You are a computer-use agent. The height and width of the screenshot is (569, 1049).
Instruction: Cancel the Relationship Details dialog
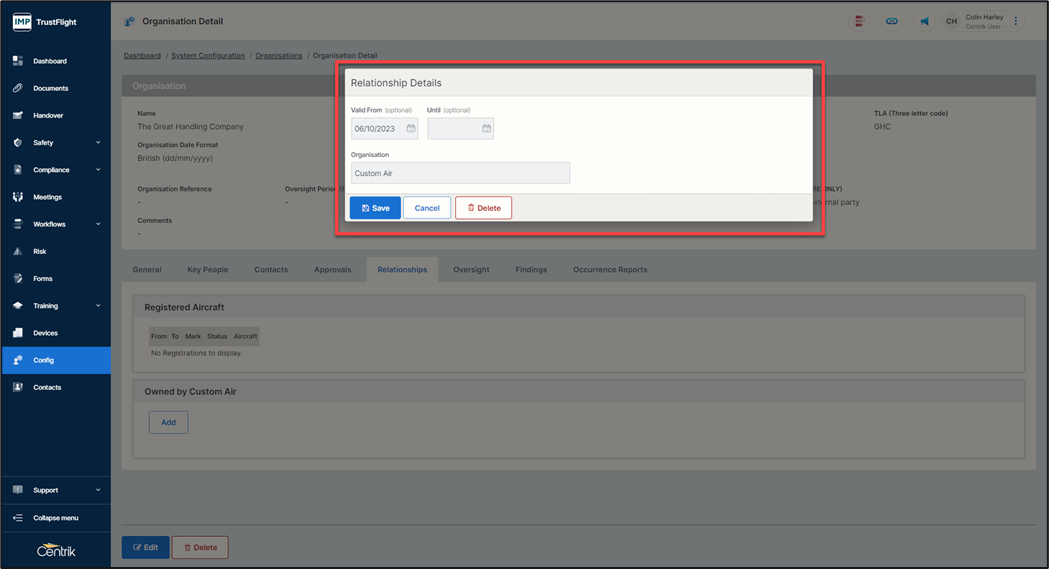[x=427, y=208]
